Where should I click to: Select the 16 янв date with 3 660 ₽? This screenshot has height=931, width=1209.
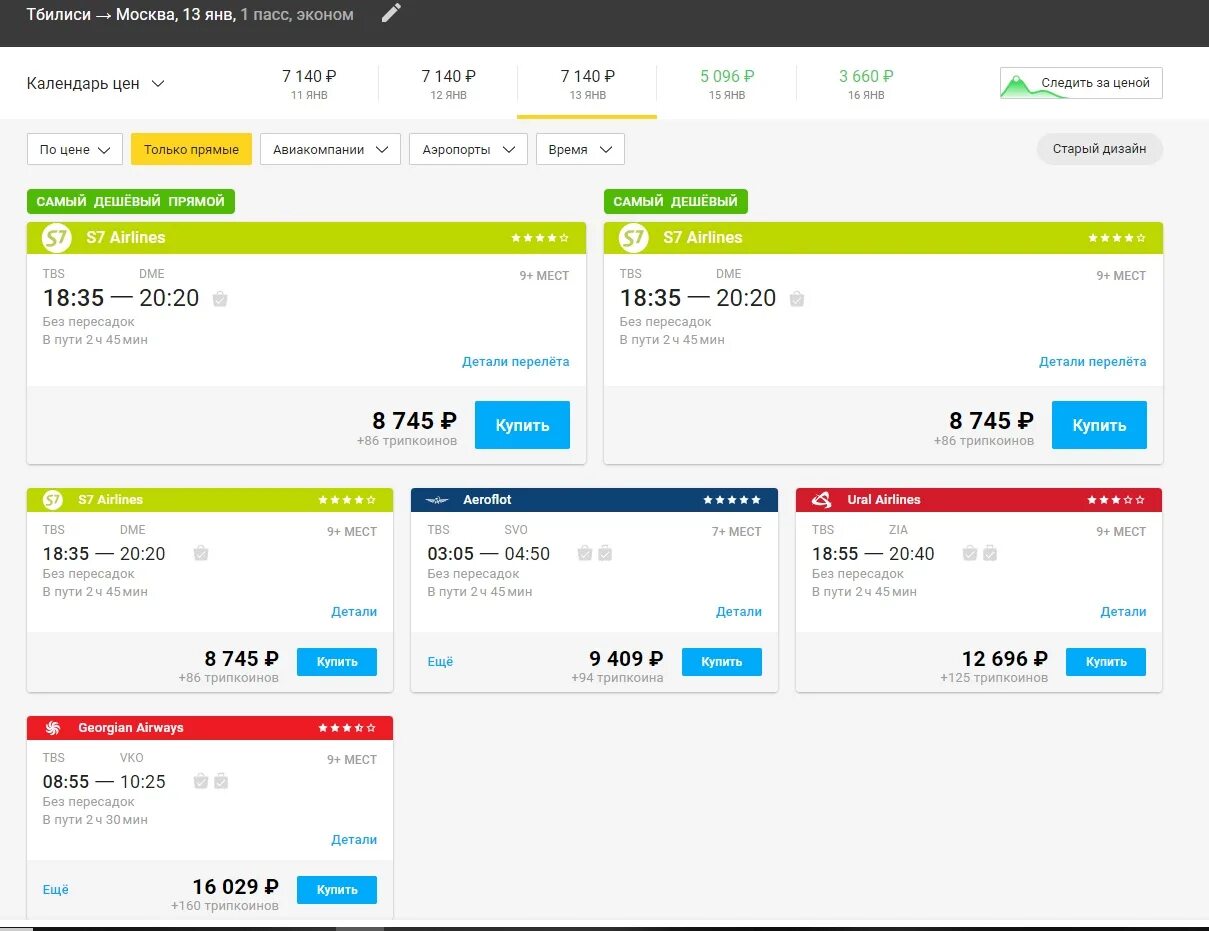[x=866, y=84]
